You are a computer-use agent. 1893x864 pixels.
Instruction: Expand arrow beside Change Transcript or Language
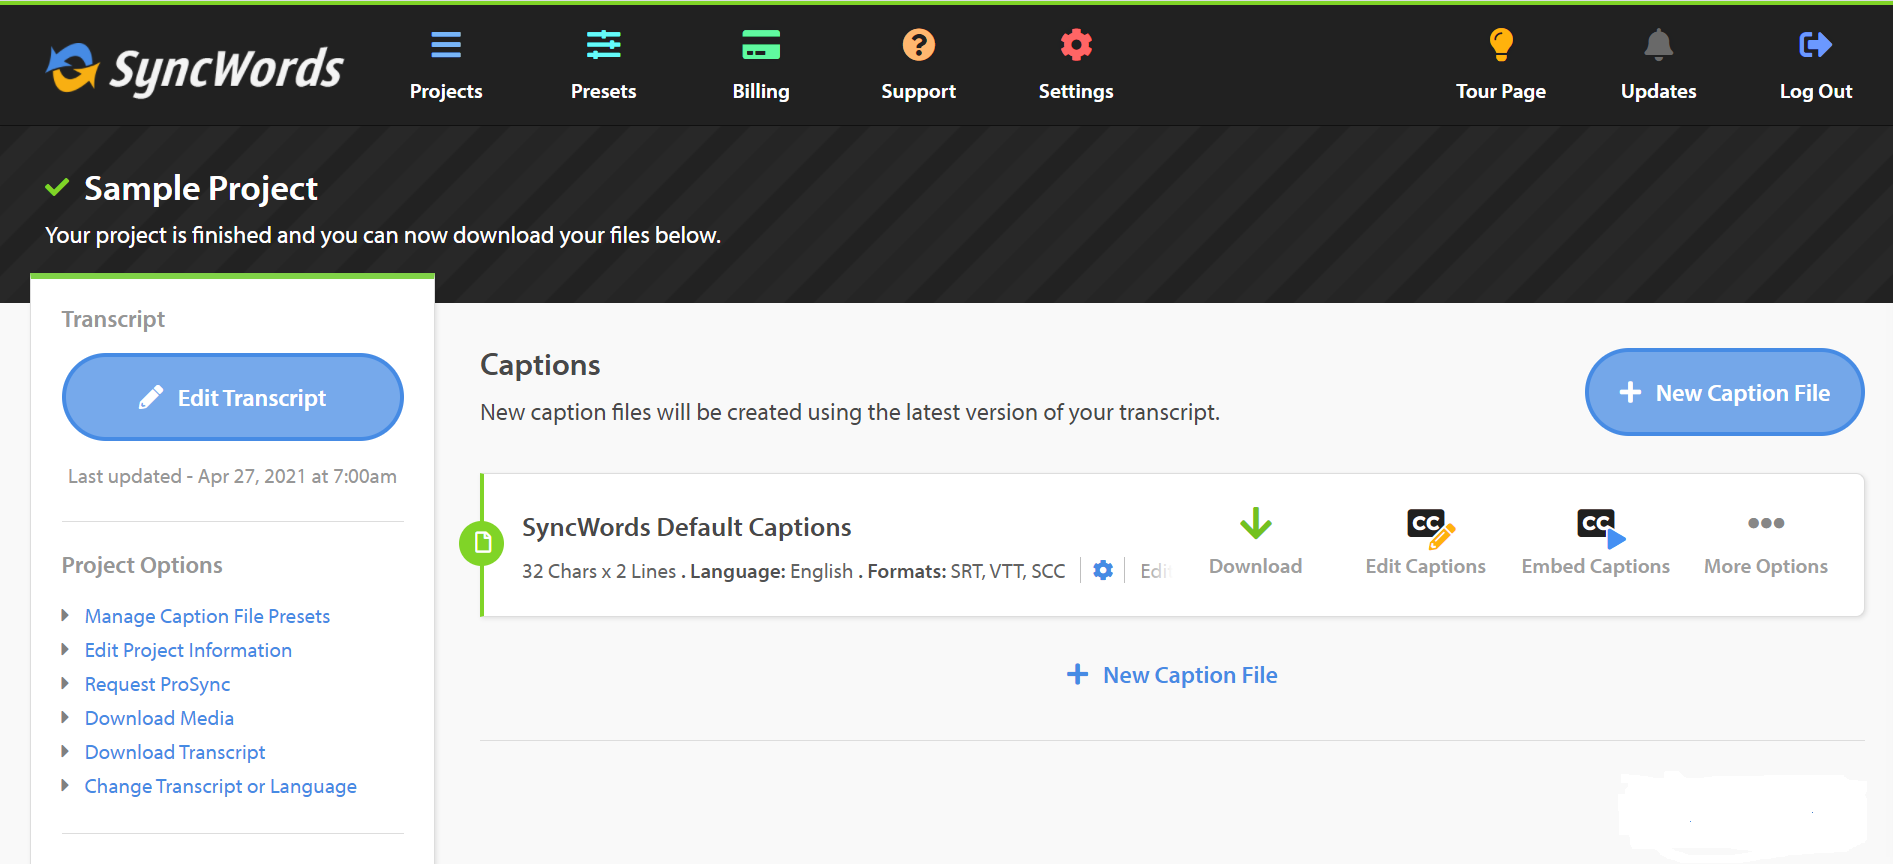click(65, 785)
